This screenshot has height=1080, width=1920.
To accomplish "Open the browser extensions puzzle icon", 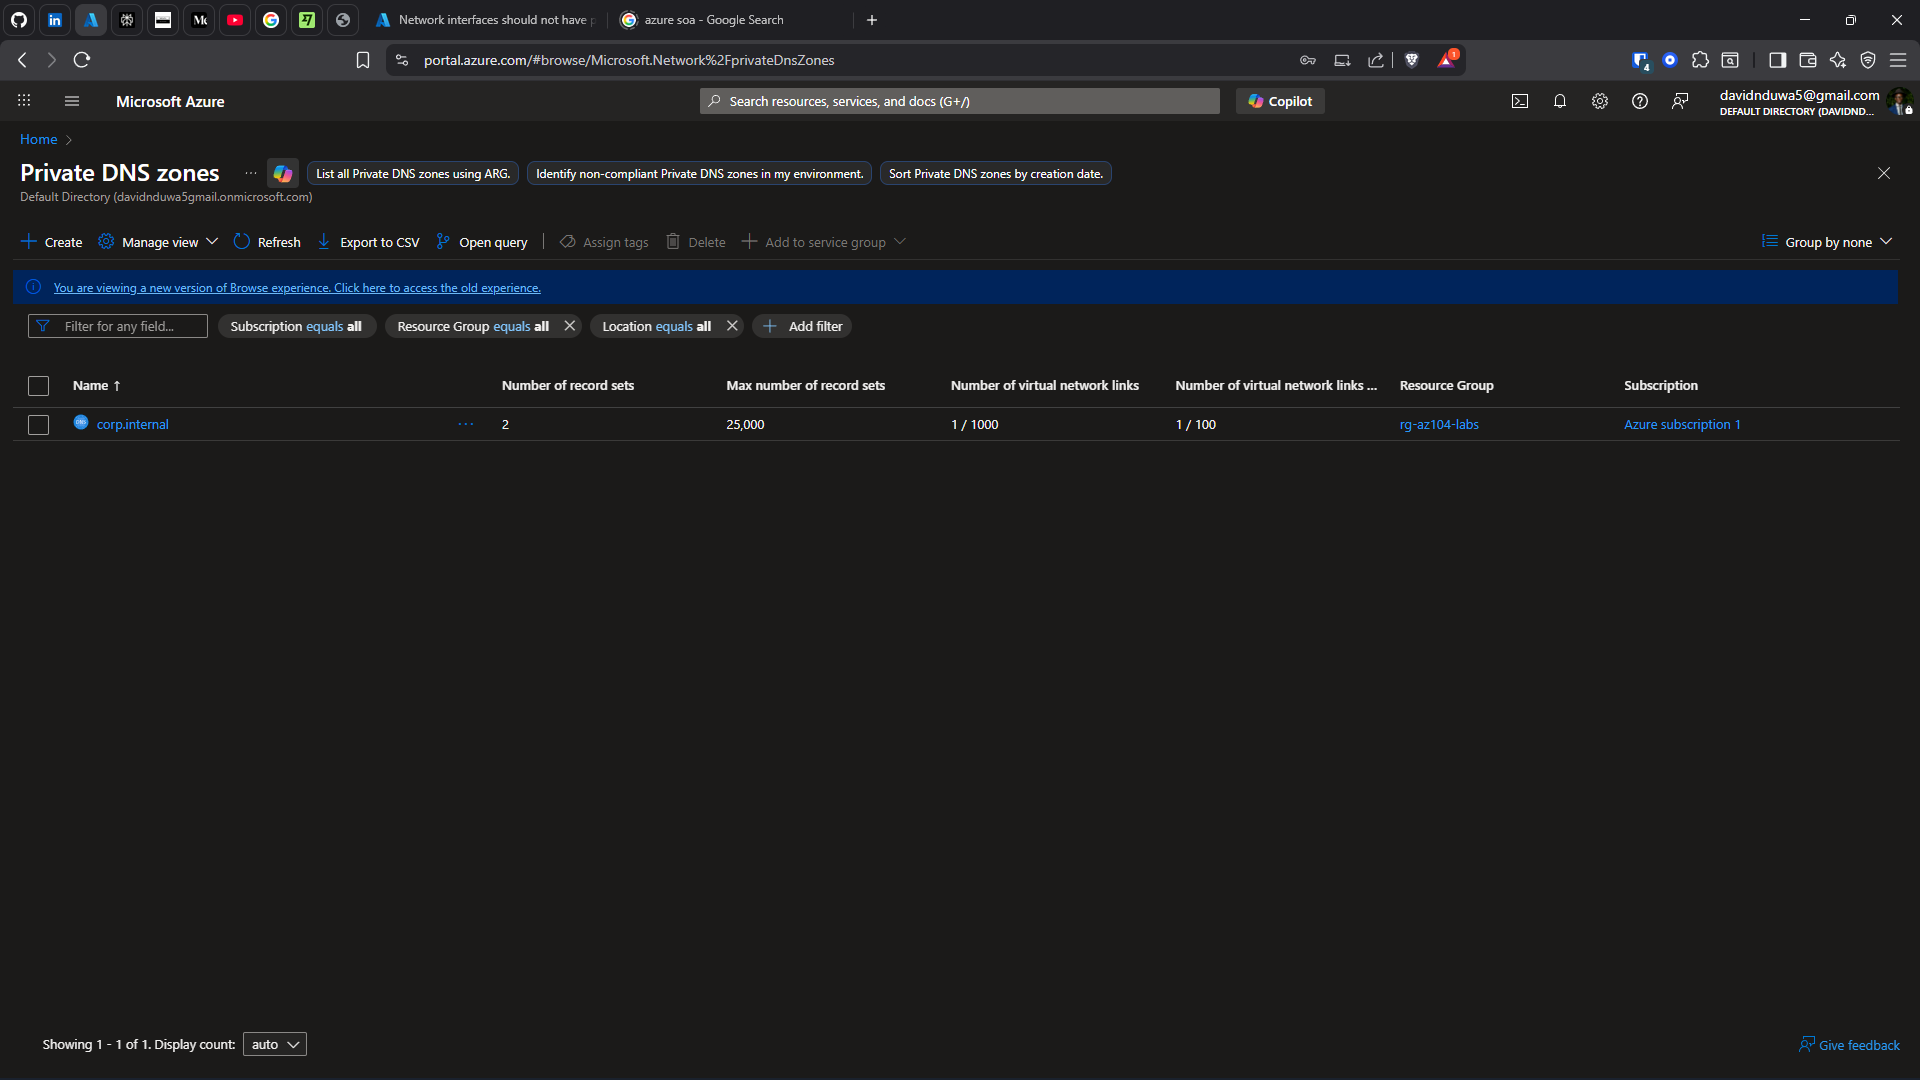I will tap(1700, 60).
